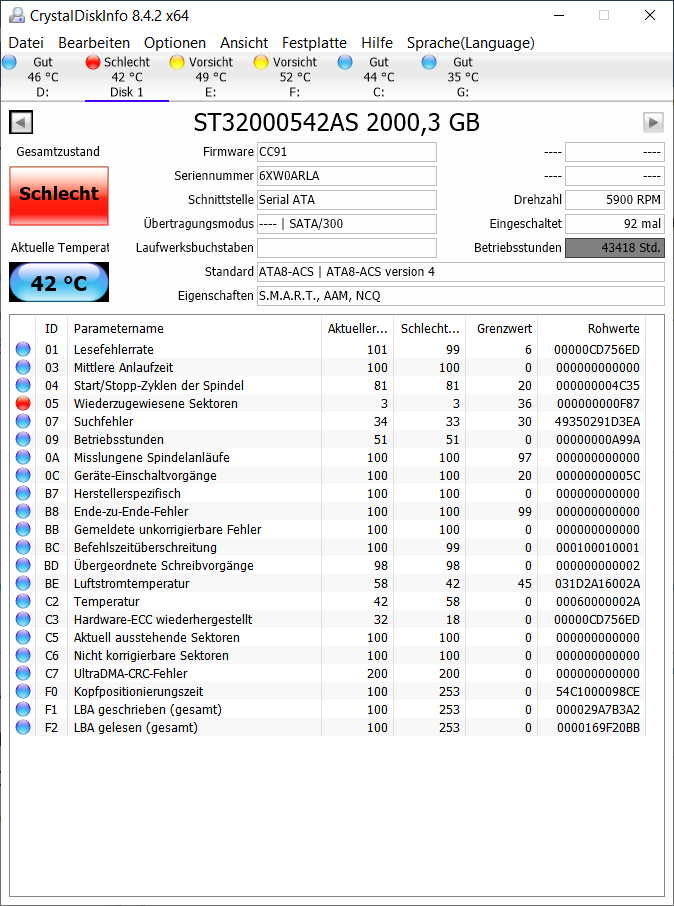The height and width of the screenshot is (906, 674).
Task: Click the status orb of Luftstromtemperatur row
Action: coord(23,584)
